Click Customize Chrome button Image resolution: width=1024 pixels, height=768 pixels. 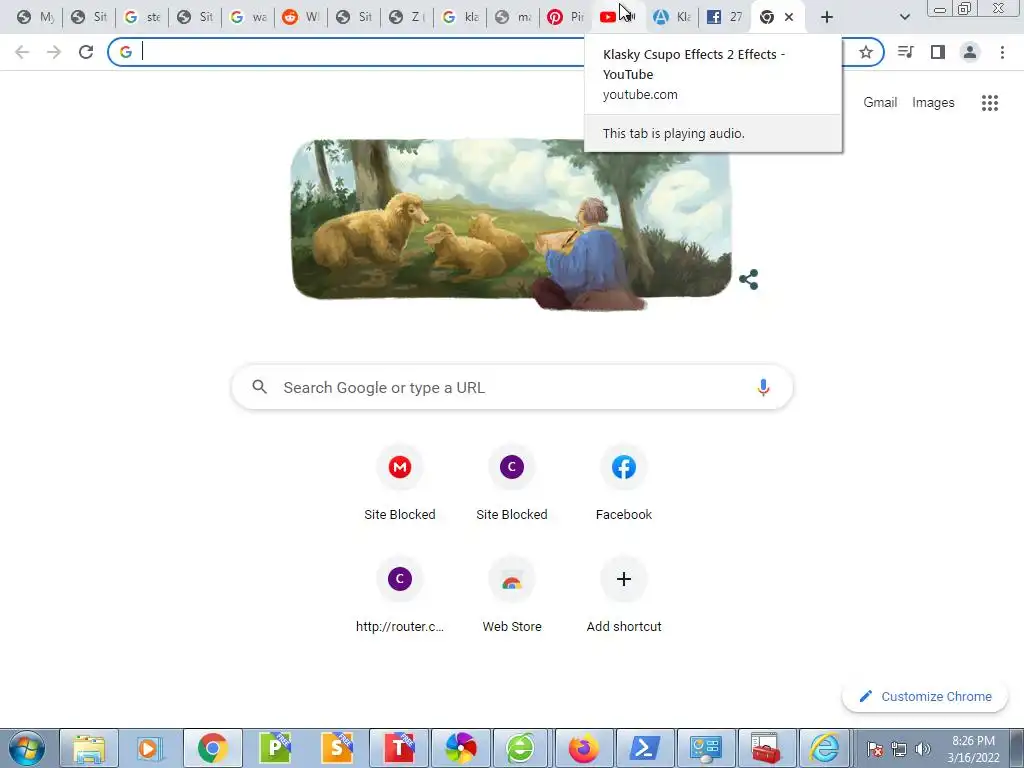(x=925, y=696)
